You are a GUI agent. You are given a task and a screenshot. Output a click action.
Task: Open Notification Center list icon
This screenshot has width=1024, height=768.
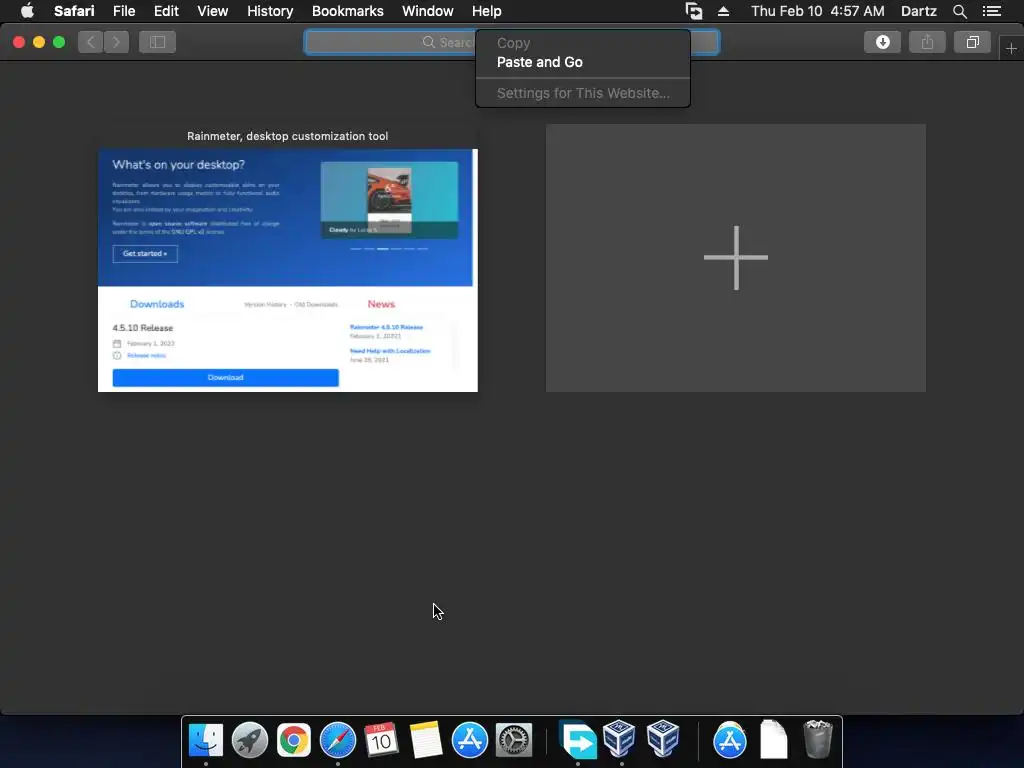click(992, 11)
